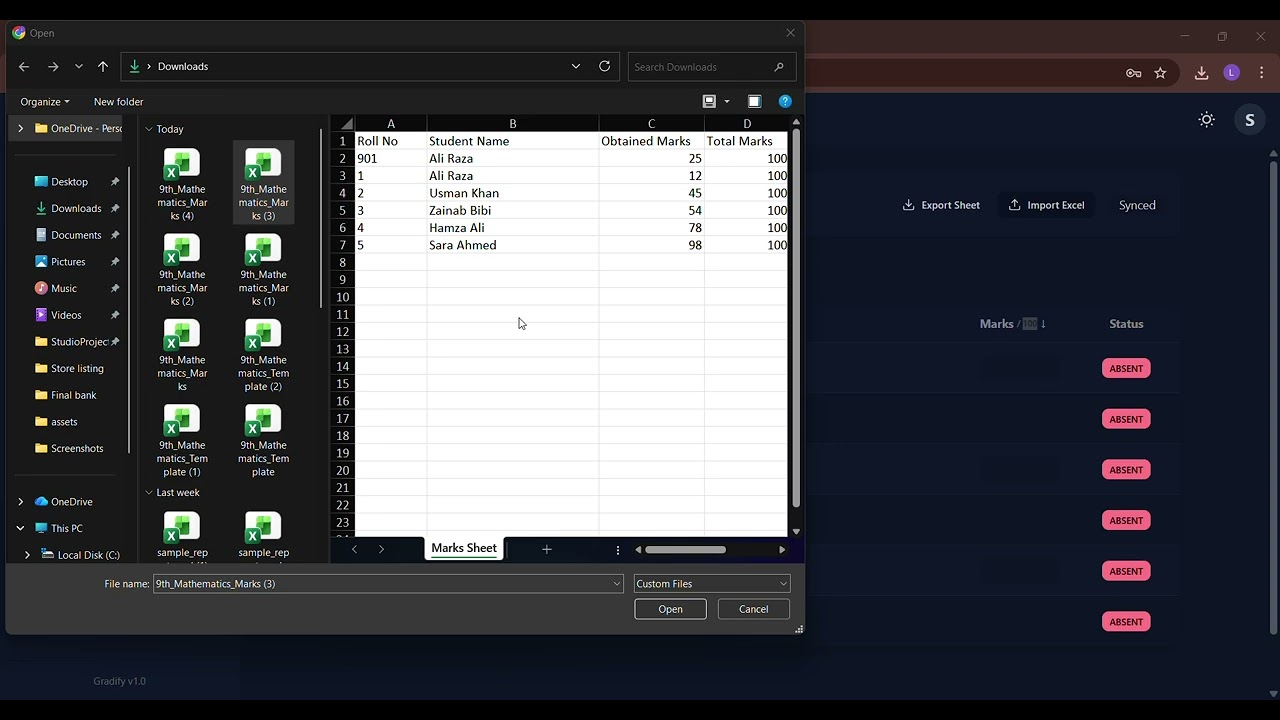Go to next sheet in preview

pyautogui.click(x=381, y=549)
